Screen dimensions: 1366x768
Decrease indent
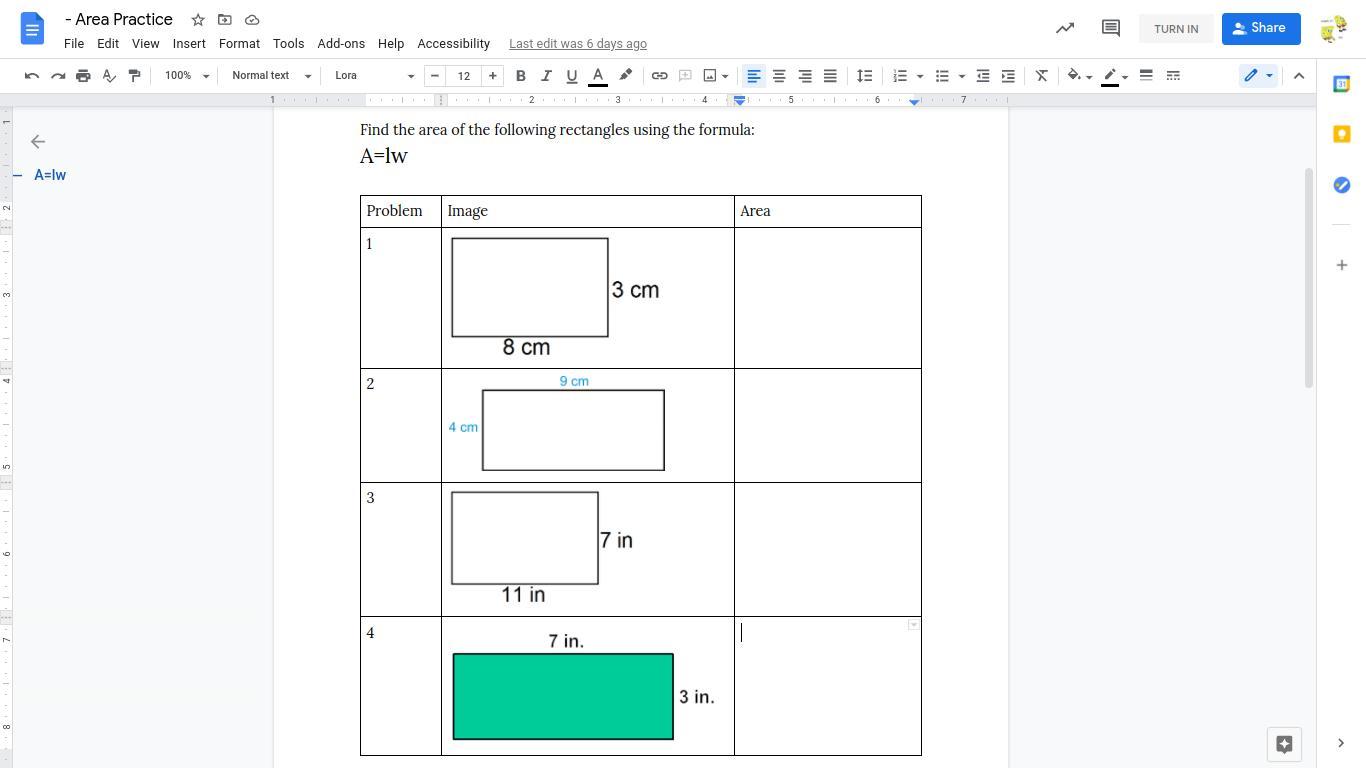983,76
